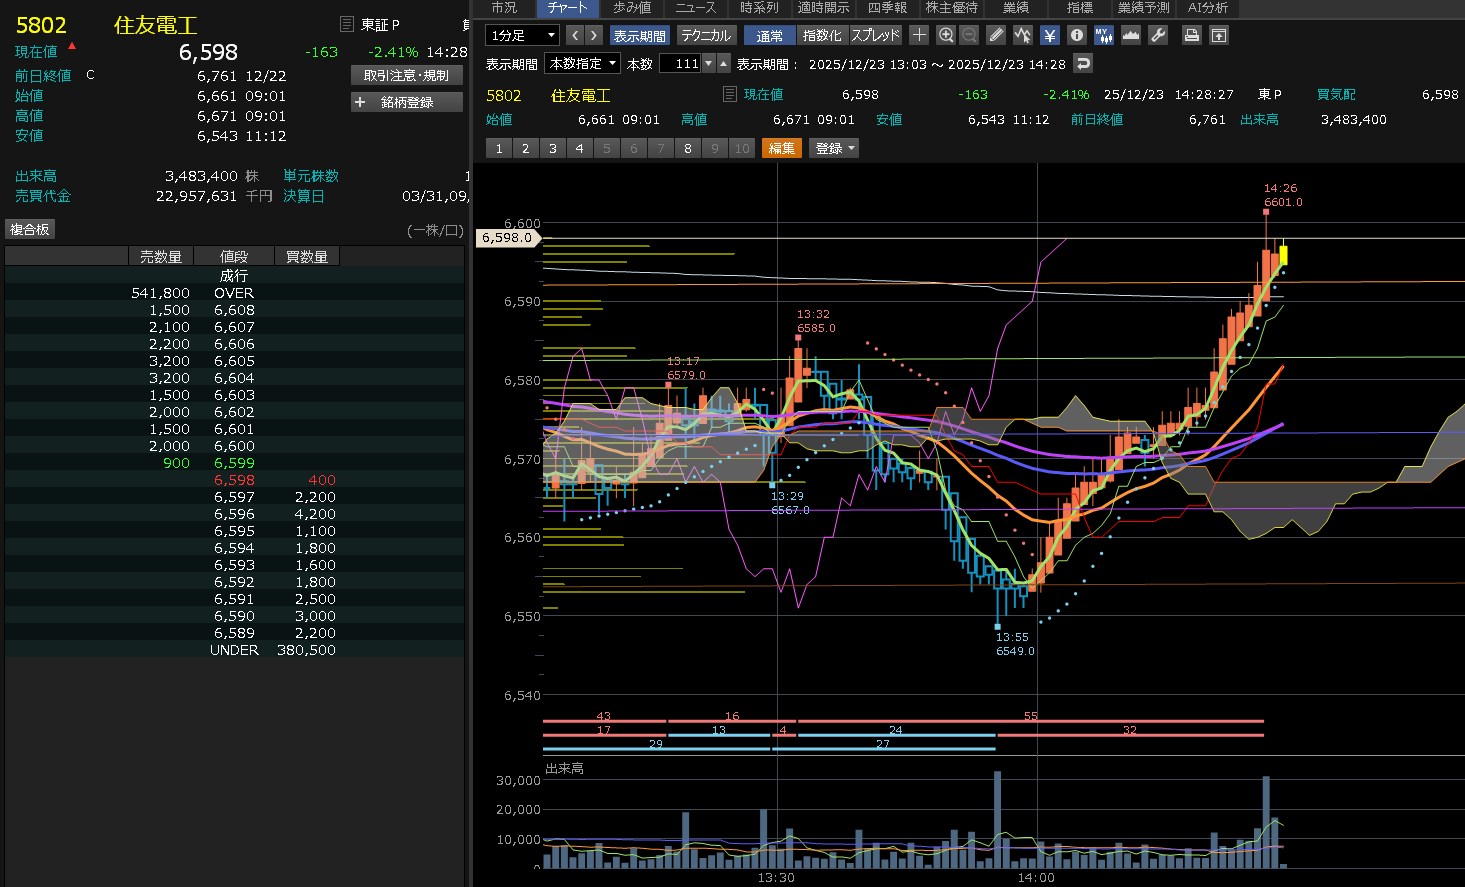Toggle 指数化 indexed chart mode
Viewport: 1465px width, 887px height.
pos(822,35)
